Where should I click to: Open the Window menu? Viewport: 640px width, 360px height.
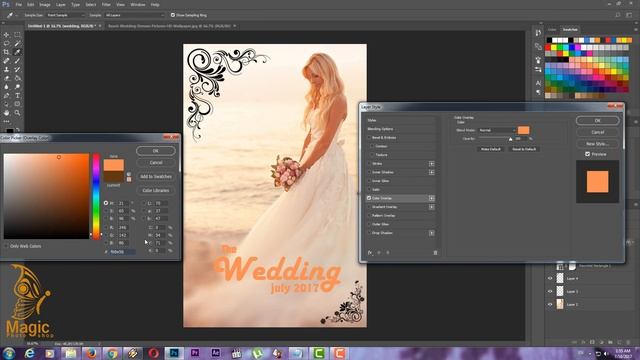[138, 4]
